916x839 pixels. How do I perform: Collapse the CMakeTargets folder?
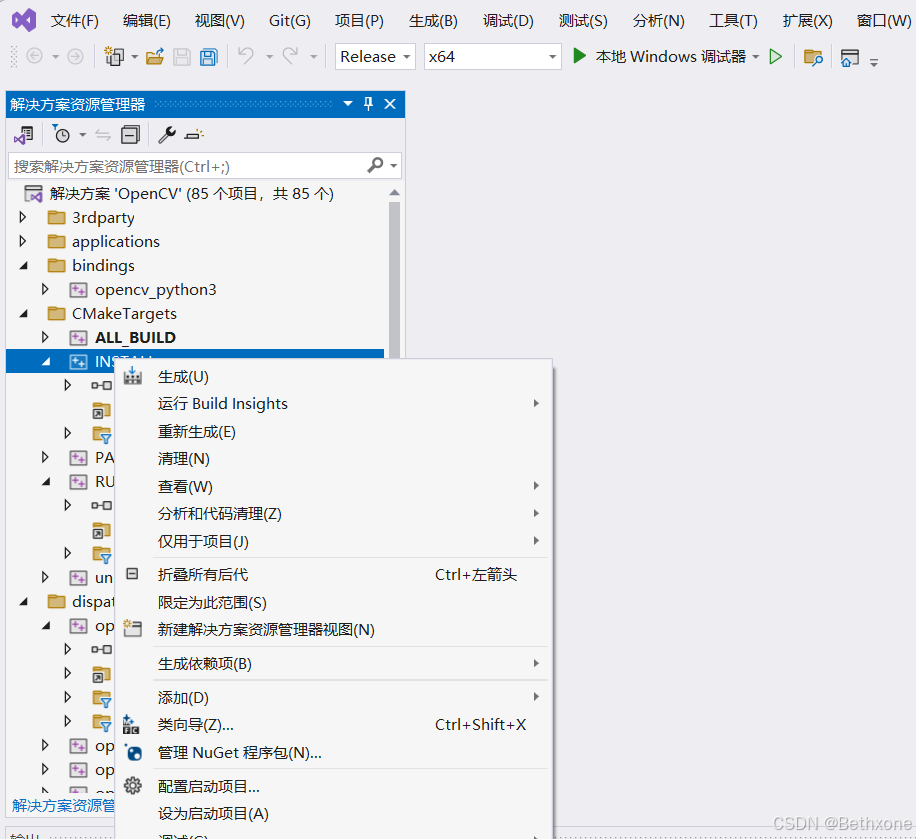(x=23, y=313)
